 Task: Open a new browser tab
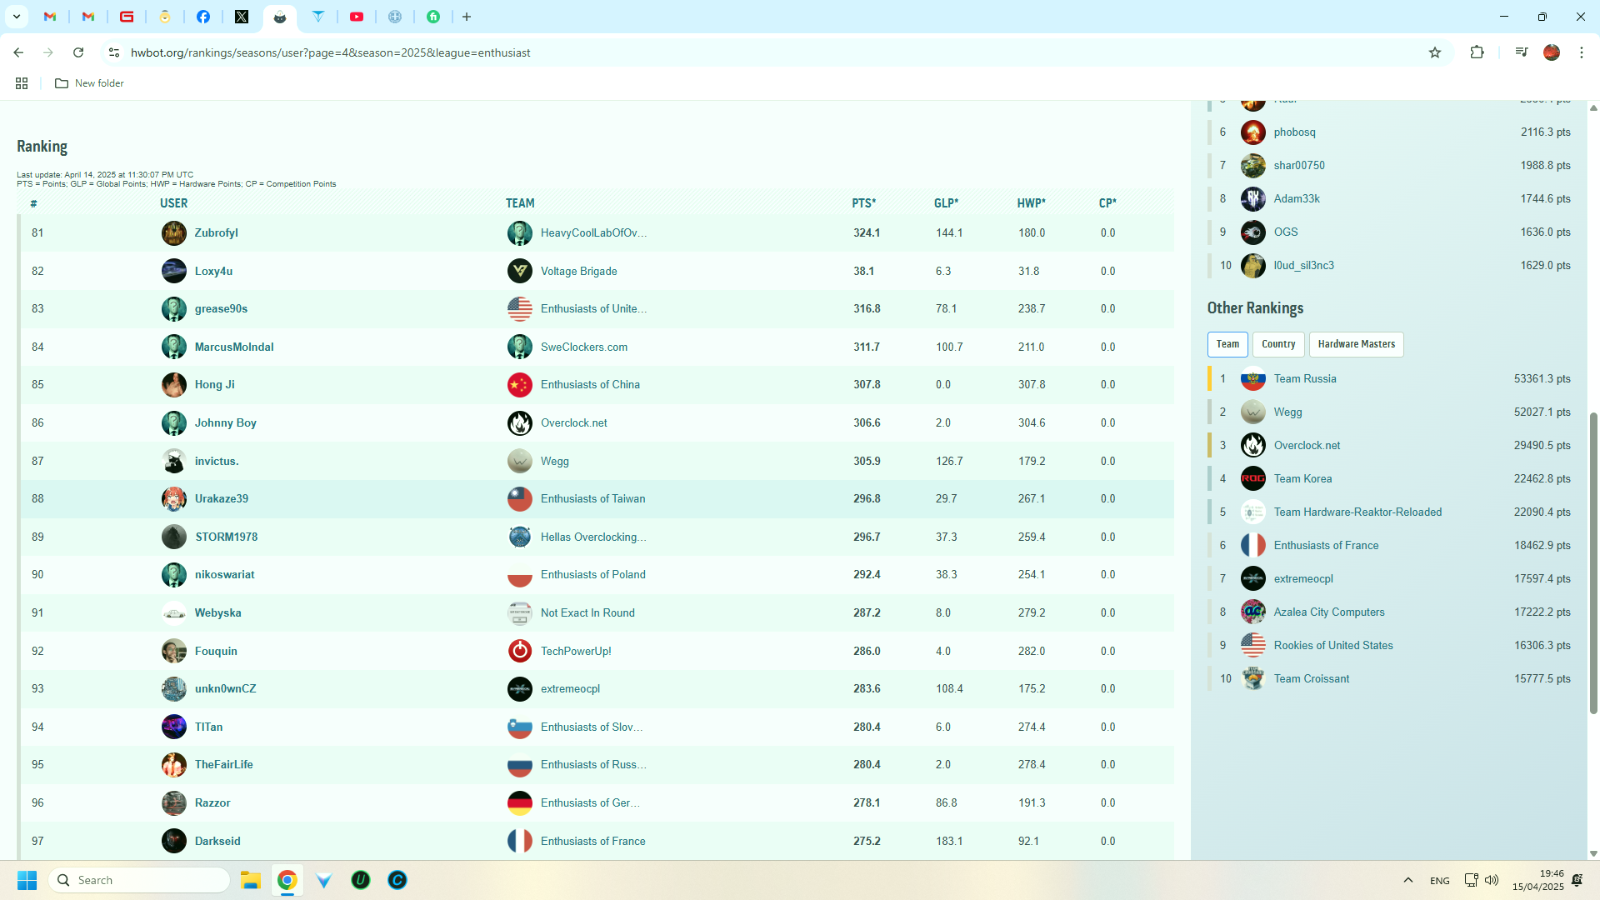pos(466,16)
